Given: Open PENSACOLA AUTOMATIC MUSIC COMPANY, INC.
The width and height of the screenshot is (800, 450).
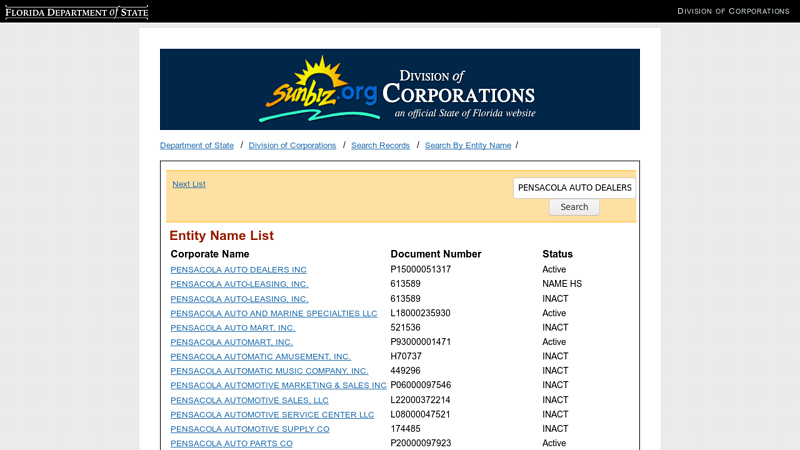Looking at the screenshot, I should [x=269, y=371].
